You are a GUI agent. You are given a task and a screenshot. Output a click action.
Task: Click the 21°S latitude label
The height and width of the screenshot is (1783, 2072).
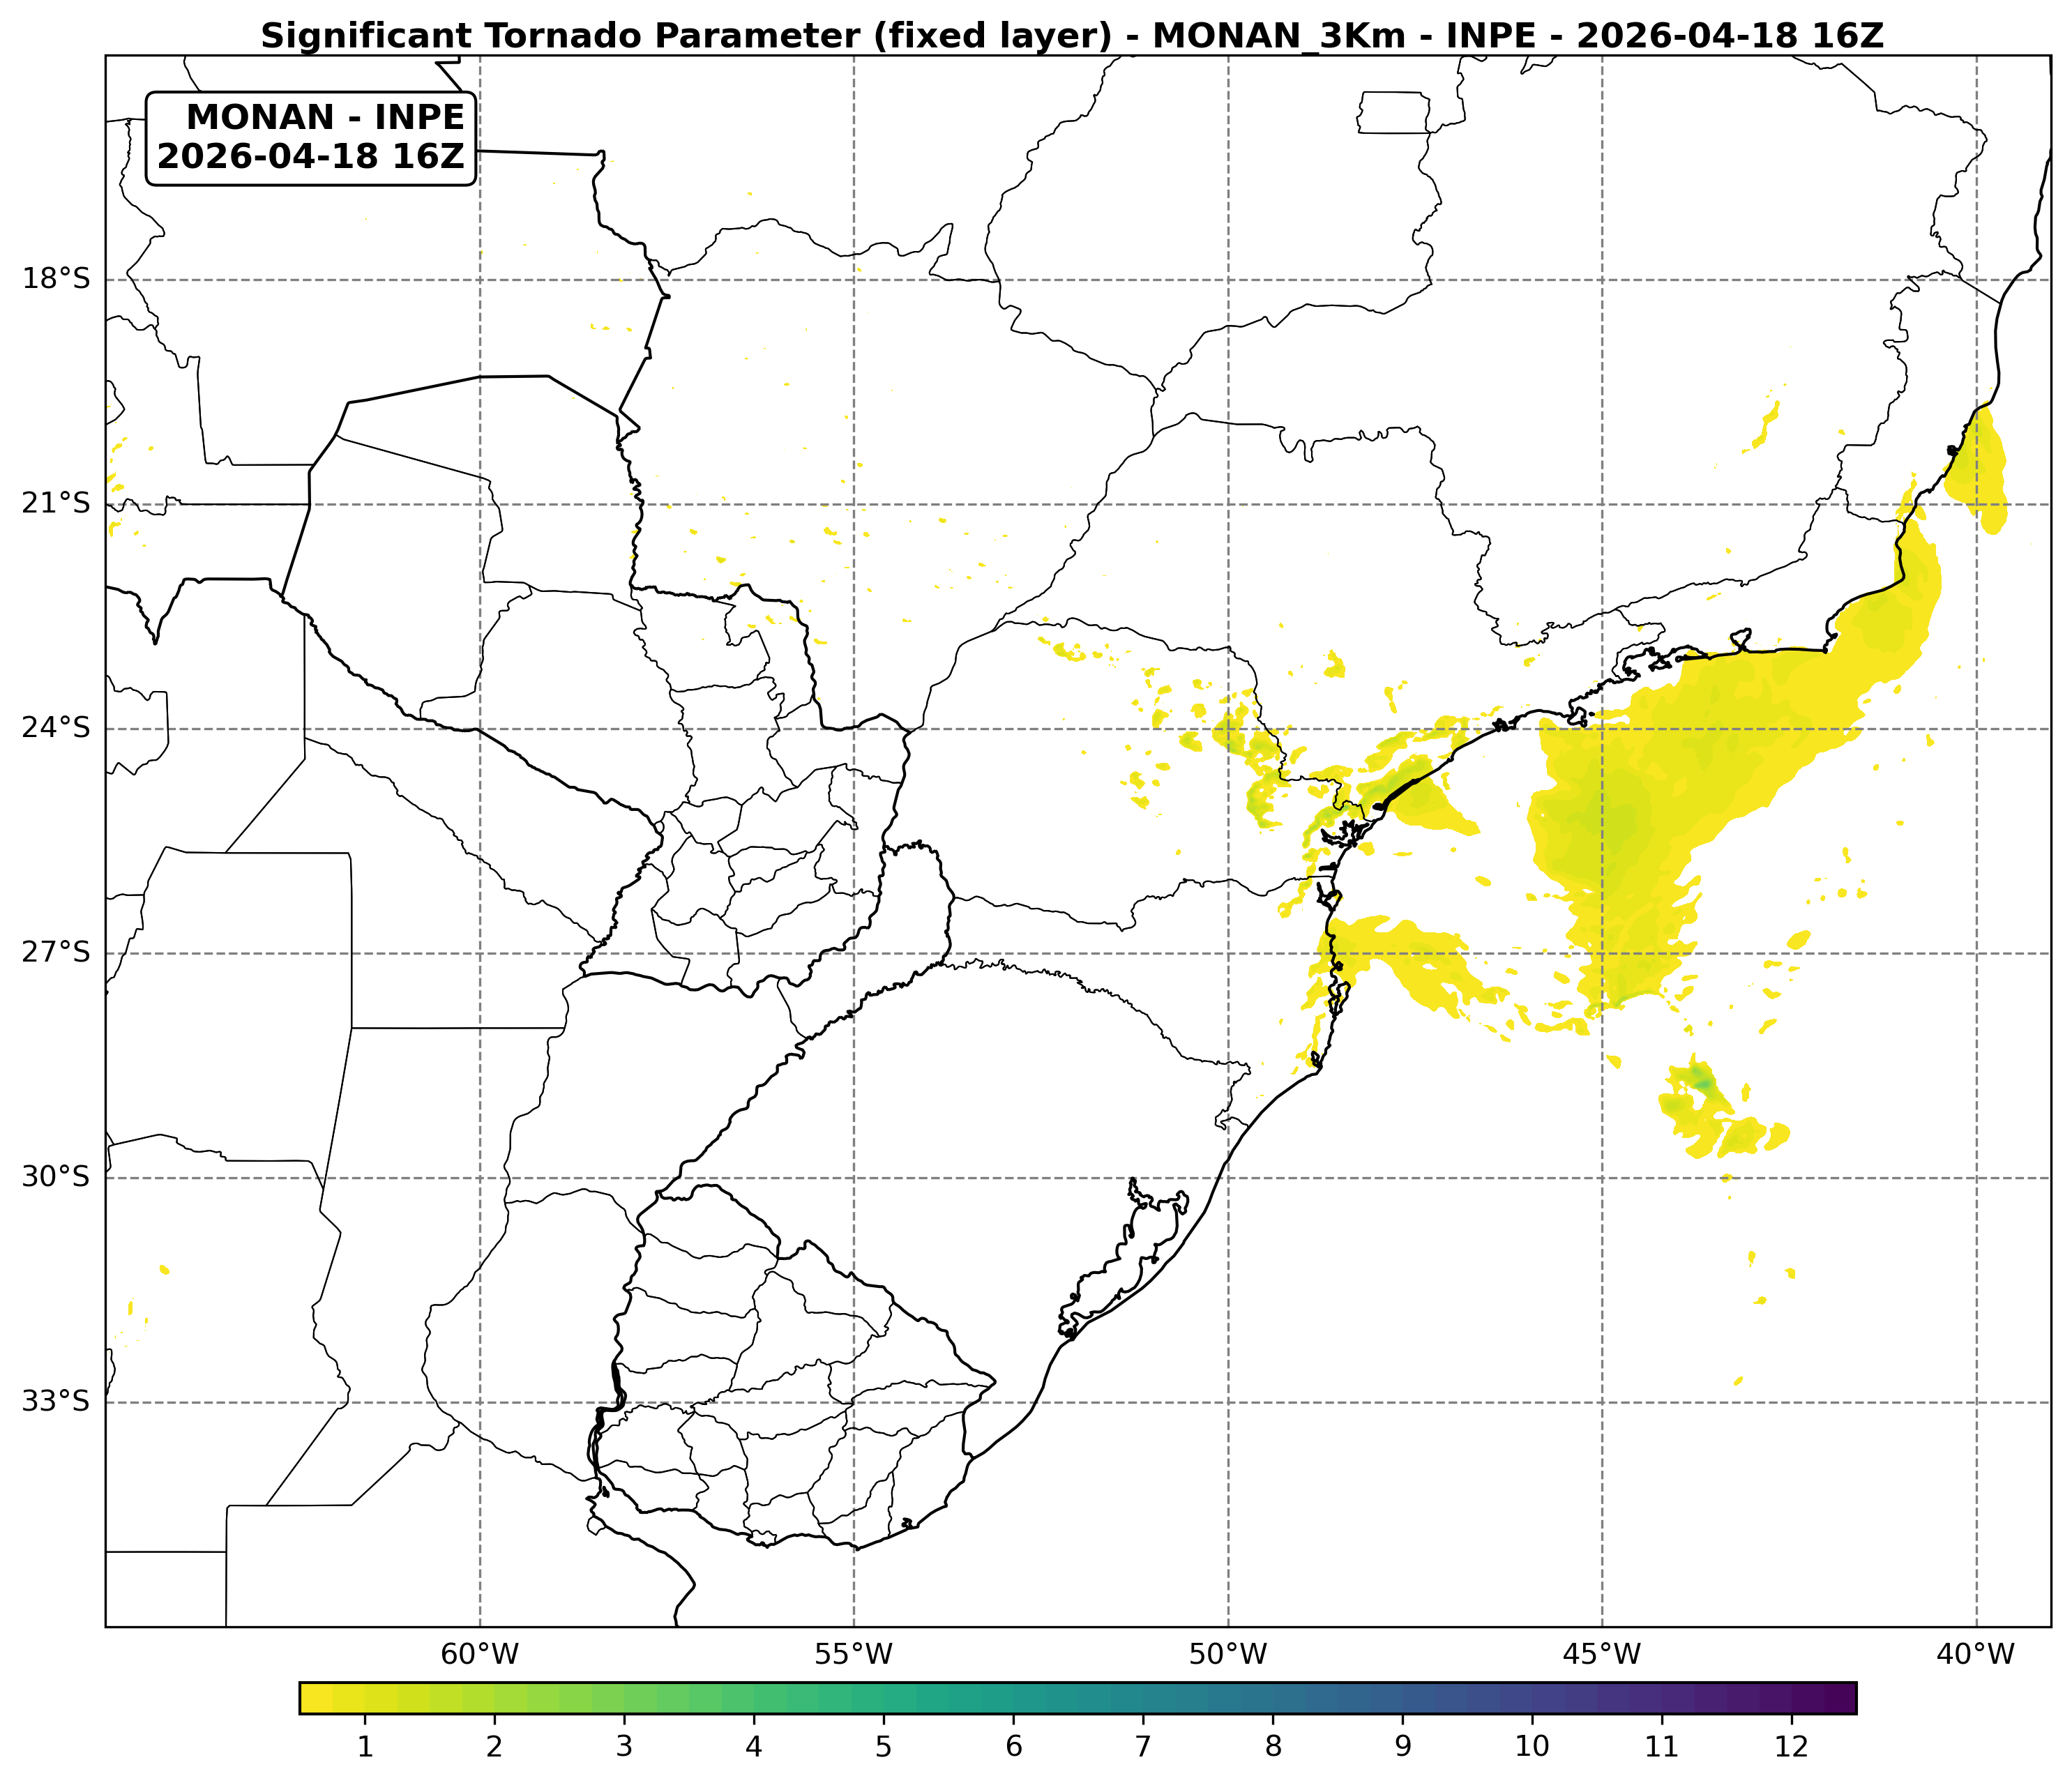click(x=56, y=503)
